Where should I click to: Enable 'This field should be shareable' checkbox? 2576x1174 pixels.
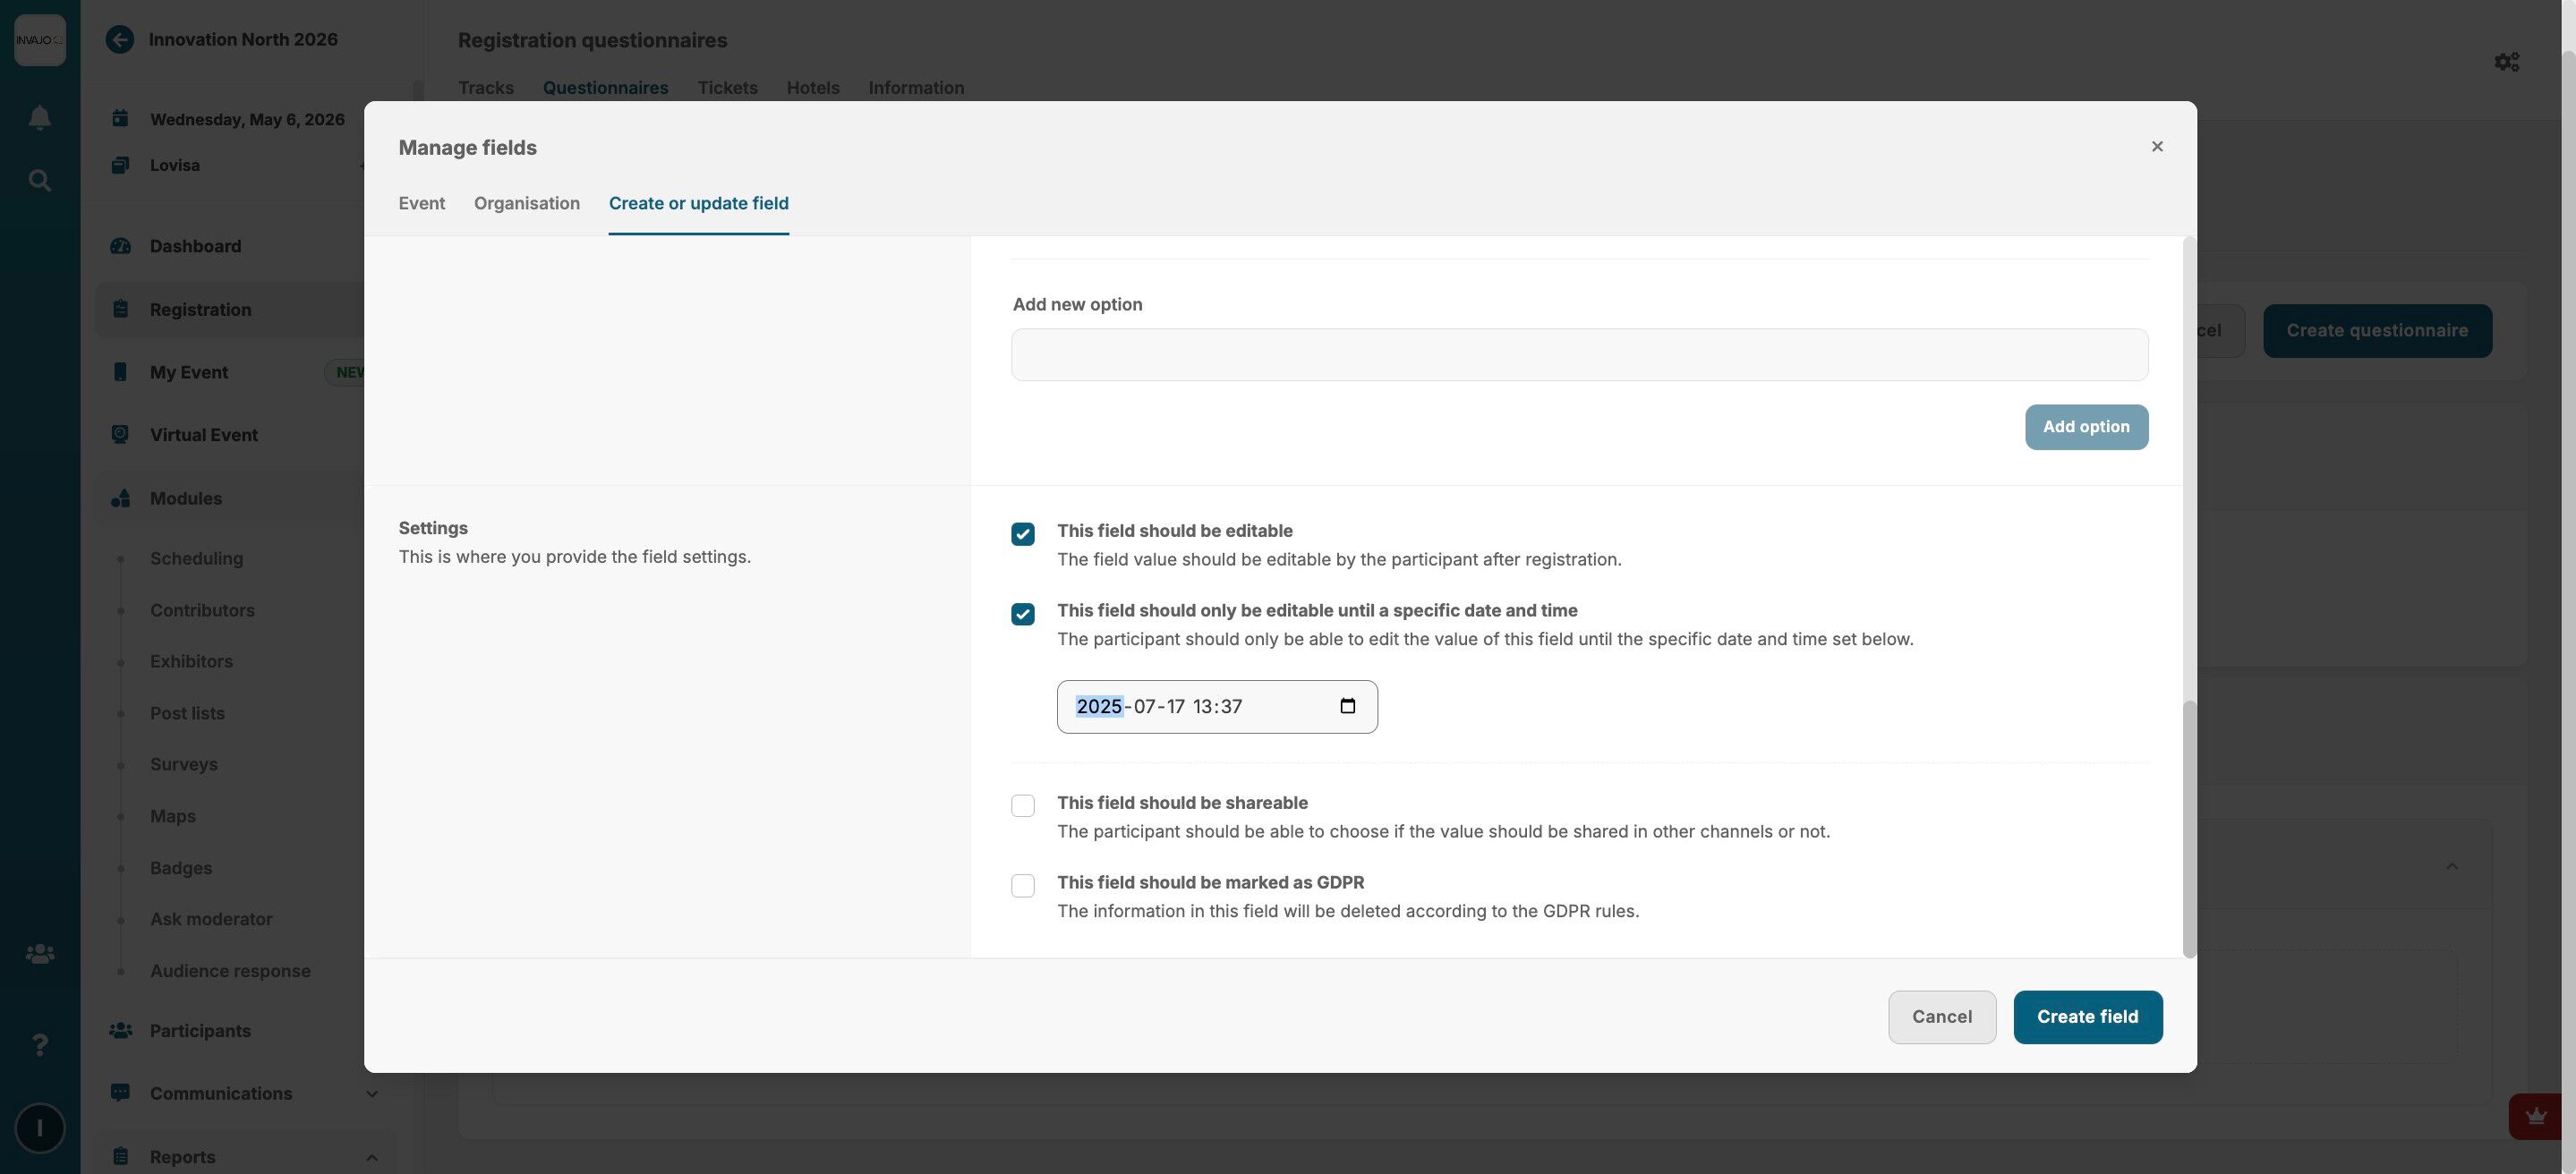point(1022,806)
